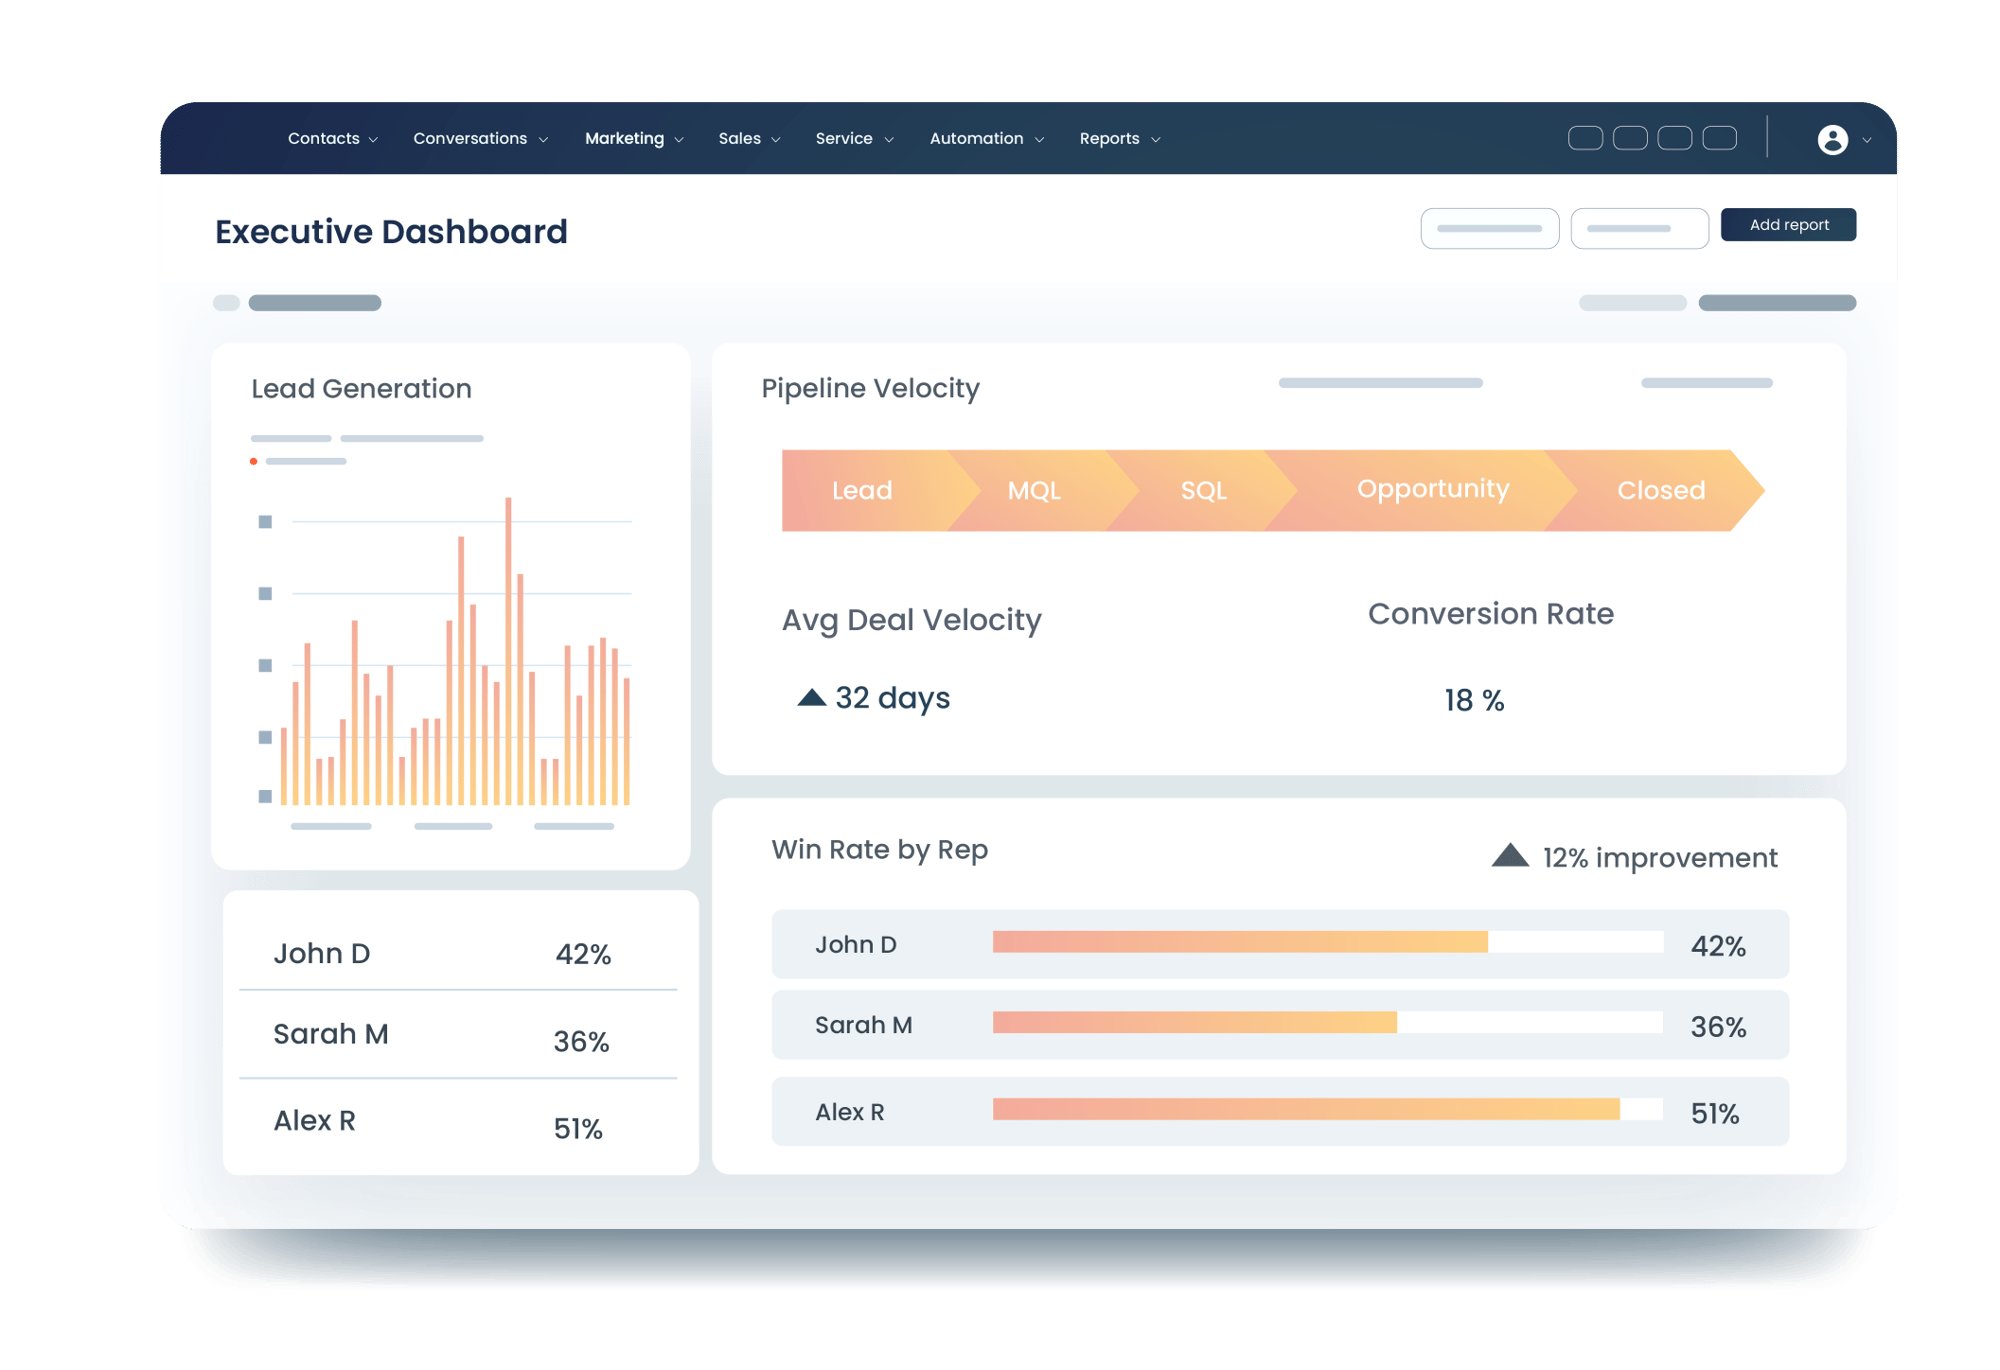Select the Closed stage arrow in pipeline
This screenshot has height=1370, width=2000.
(x=1655, y=490)
